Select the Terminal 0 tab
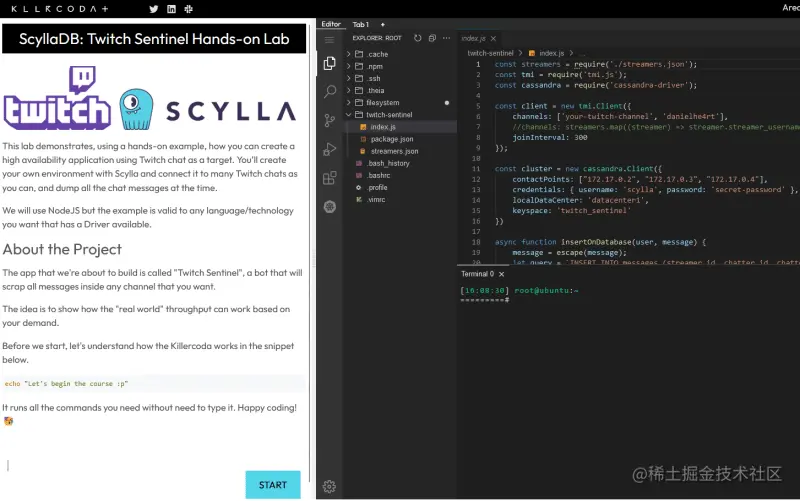 pyautogui.click(x=478, y=274)
